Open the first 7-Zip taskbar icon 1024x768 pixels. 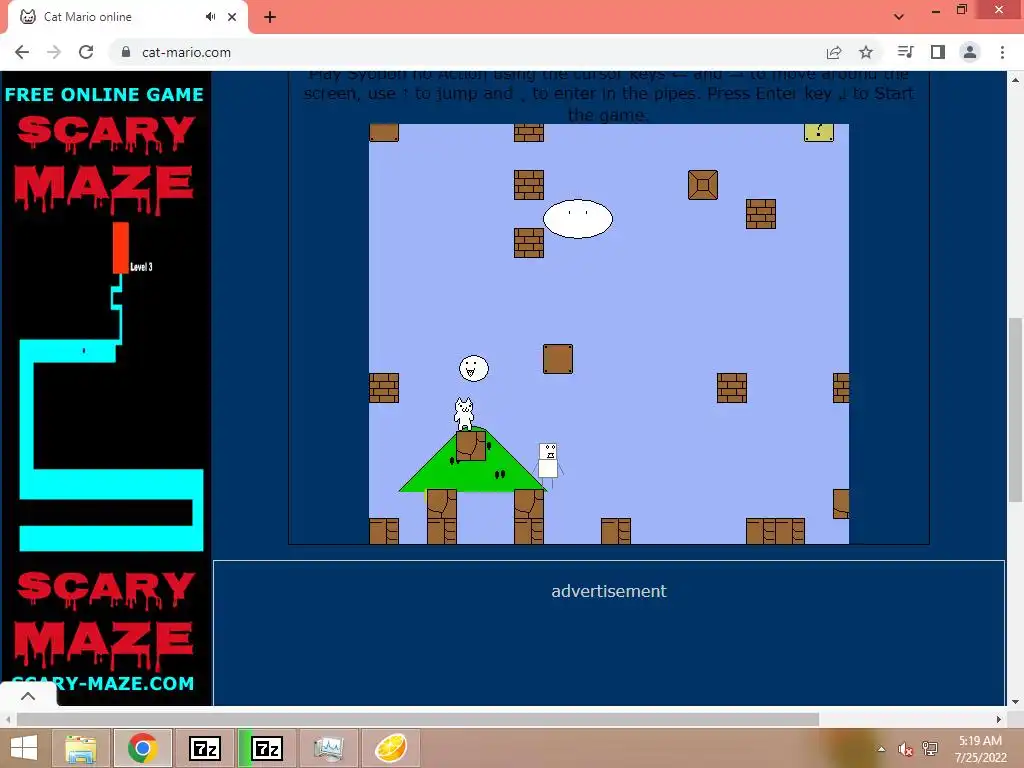[x=204, y=748]
